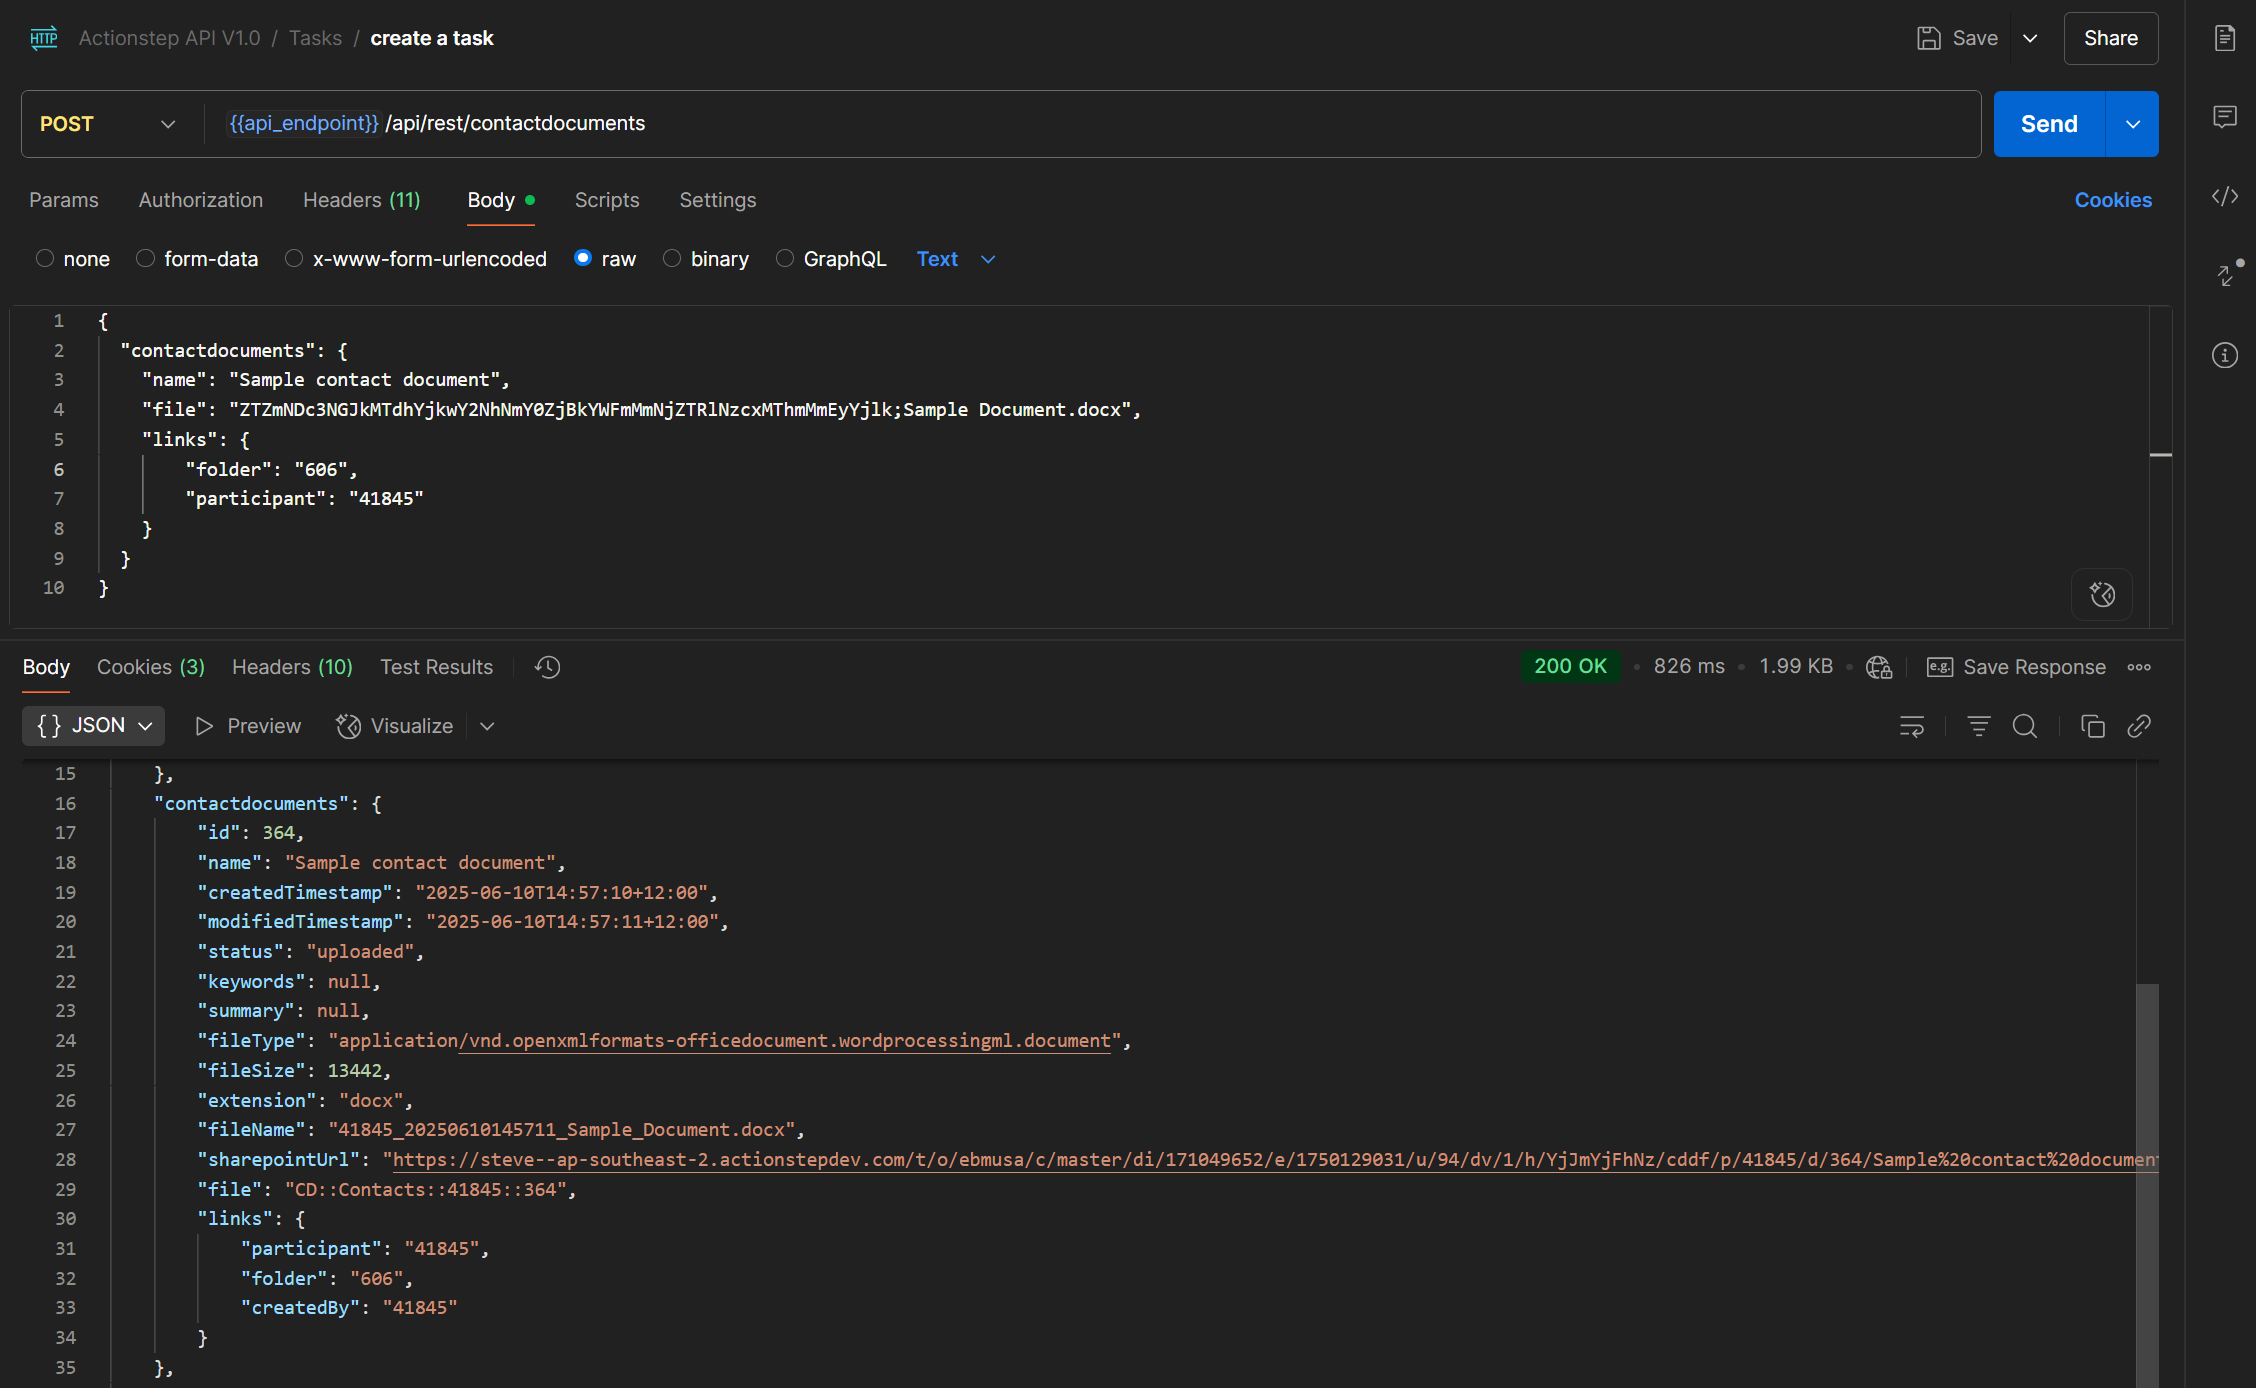Open the Text raw format dropdown
Screen dimensions: 2256x1388
[x=956, y=259]
